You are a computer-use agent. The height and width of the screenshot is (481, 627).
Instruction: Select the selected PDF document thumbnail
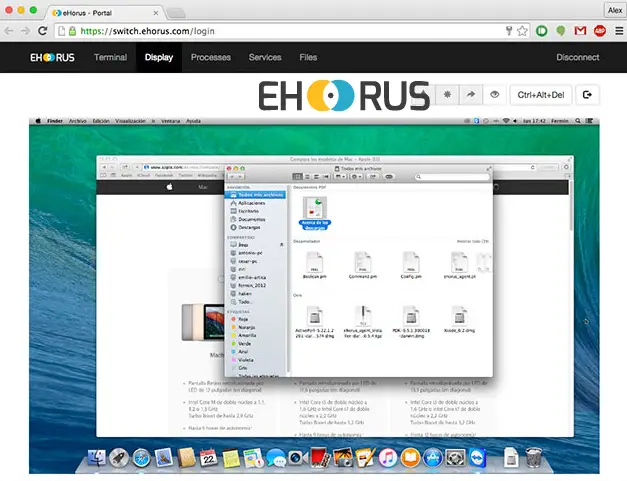(x=315, y=207)
